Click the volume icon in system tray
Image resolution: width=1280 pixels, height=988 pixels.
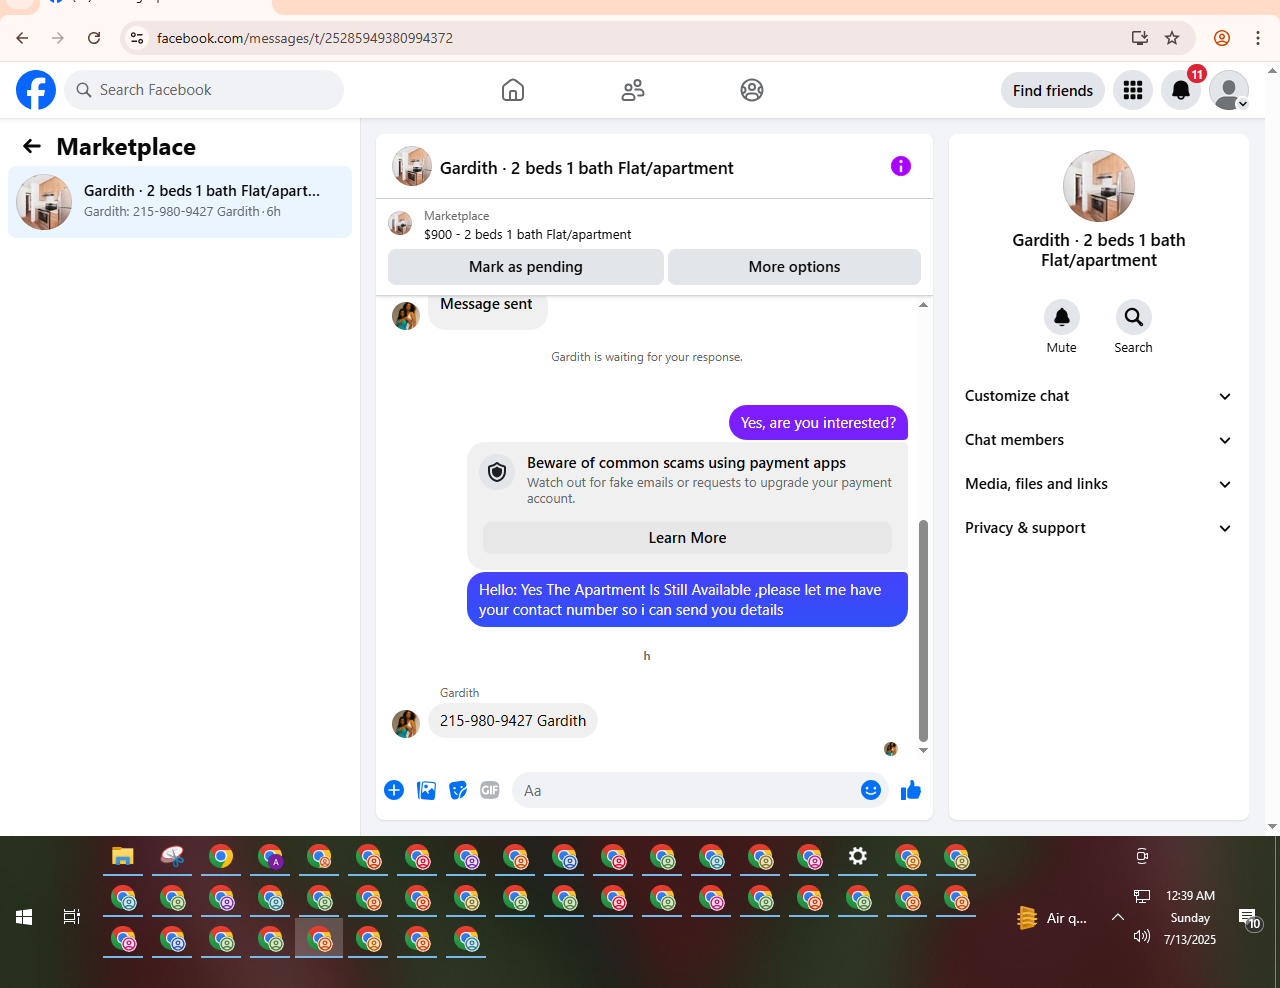(x=1142, y=936)
